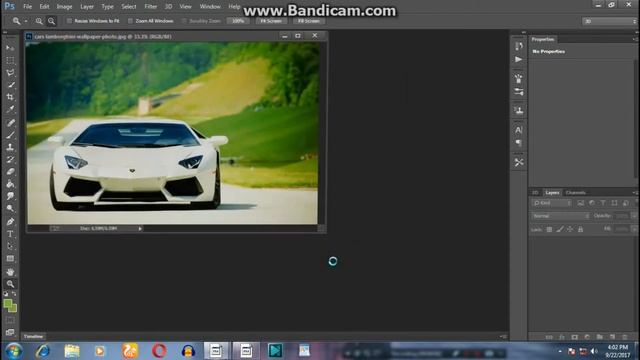Click the Zoom Out magnifier in options bar
Screen dimensions: 640x360
[51, 21]
